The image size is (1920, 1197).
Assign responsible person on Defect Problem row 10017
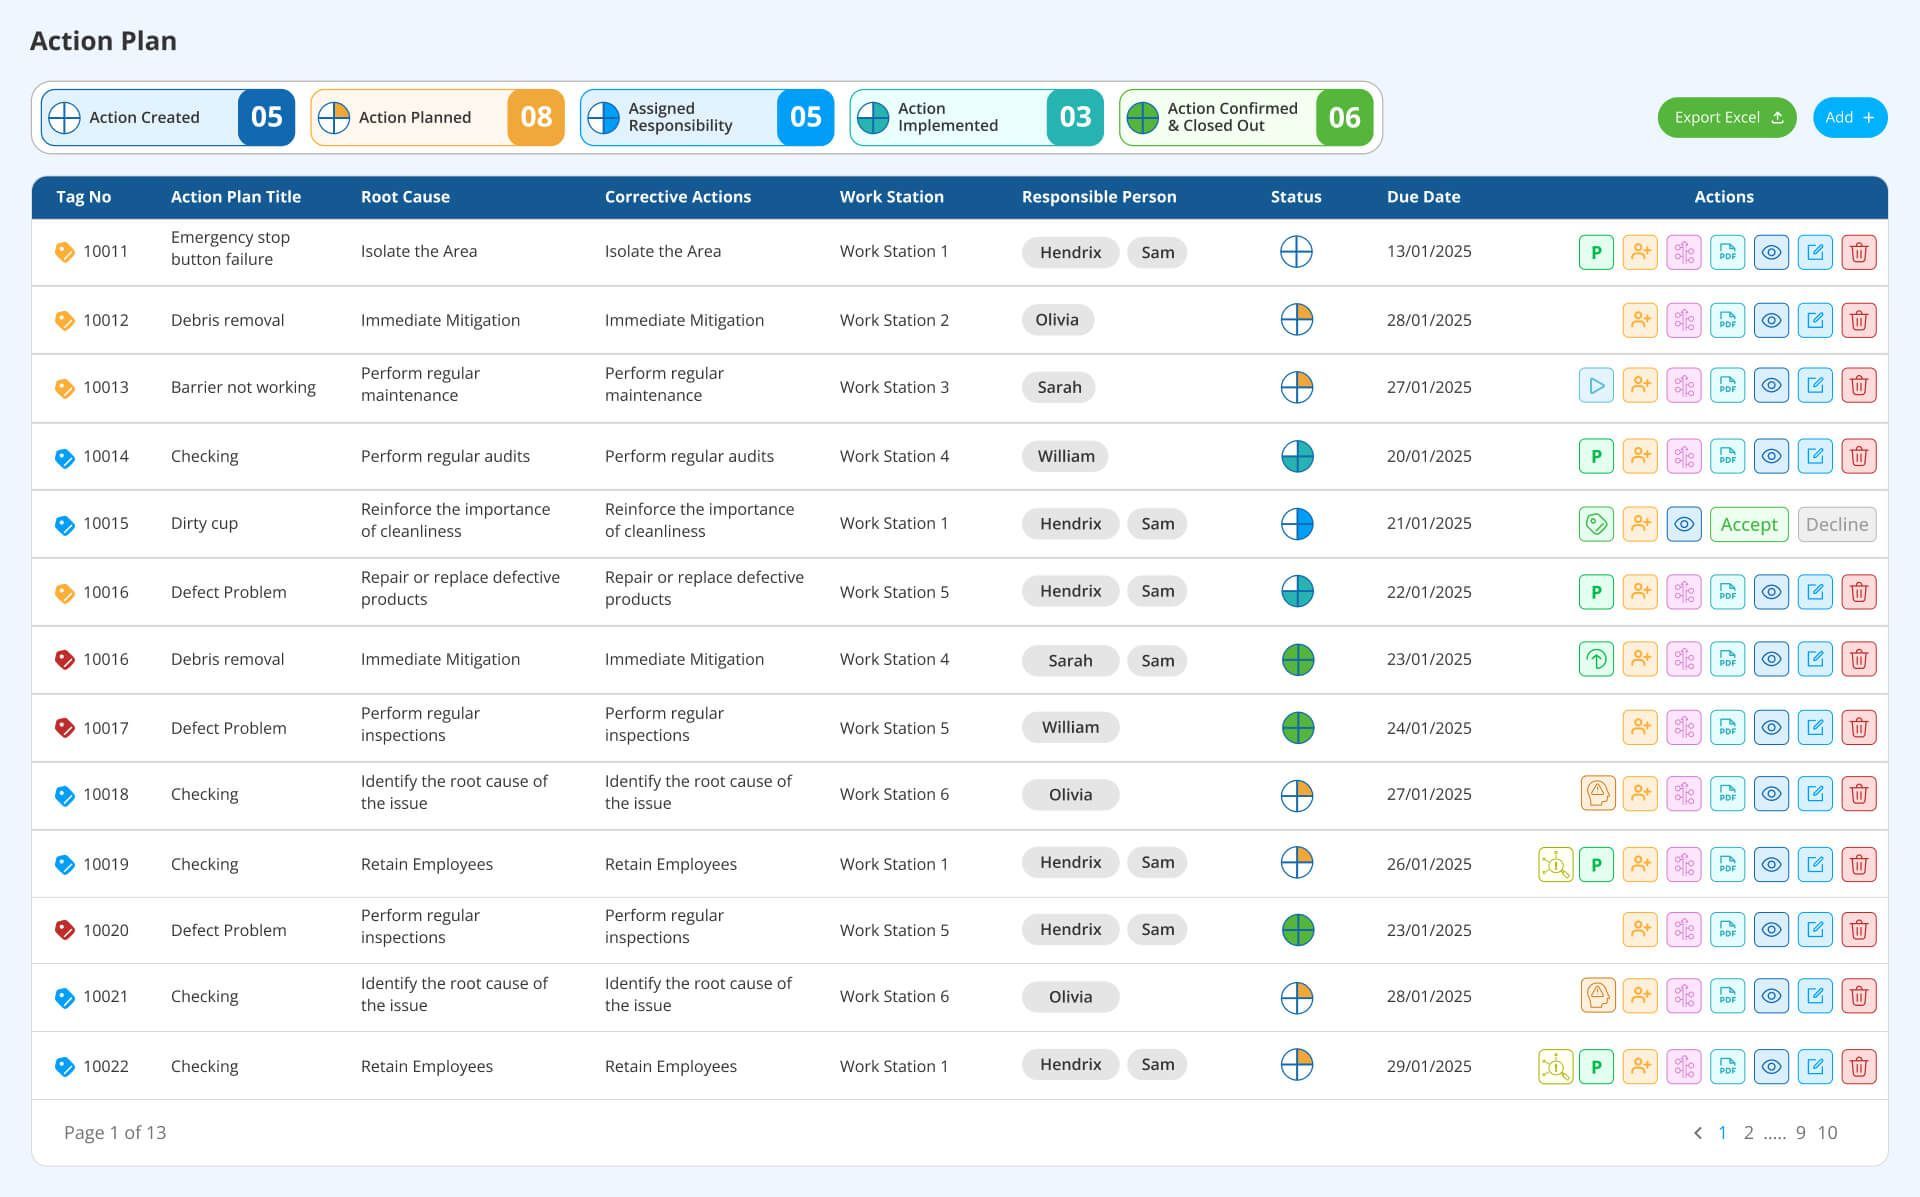coord(1640,727)
